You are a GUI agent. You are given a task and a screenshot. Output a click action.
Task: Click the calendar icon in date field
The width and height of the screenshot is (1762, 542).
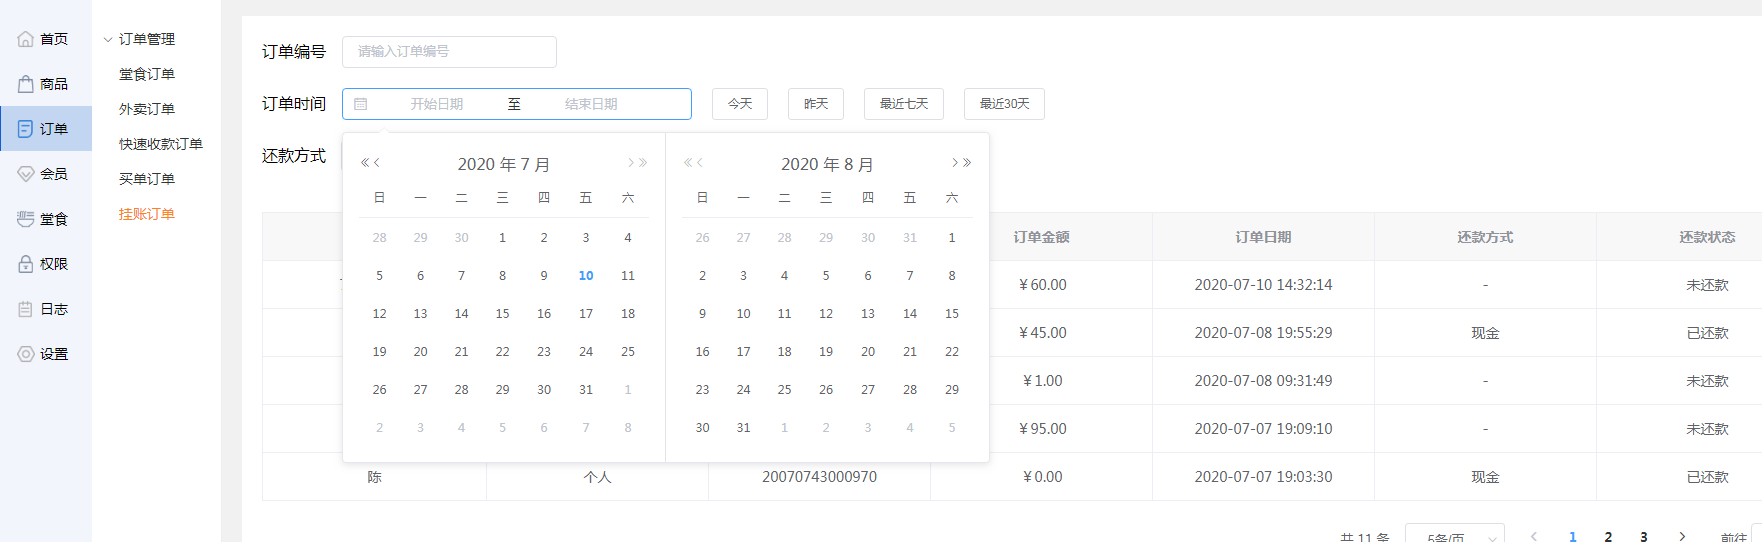(x=361, y=104)
